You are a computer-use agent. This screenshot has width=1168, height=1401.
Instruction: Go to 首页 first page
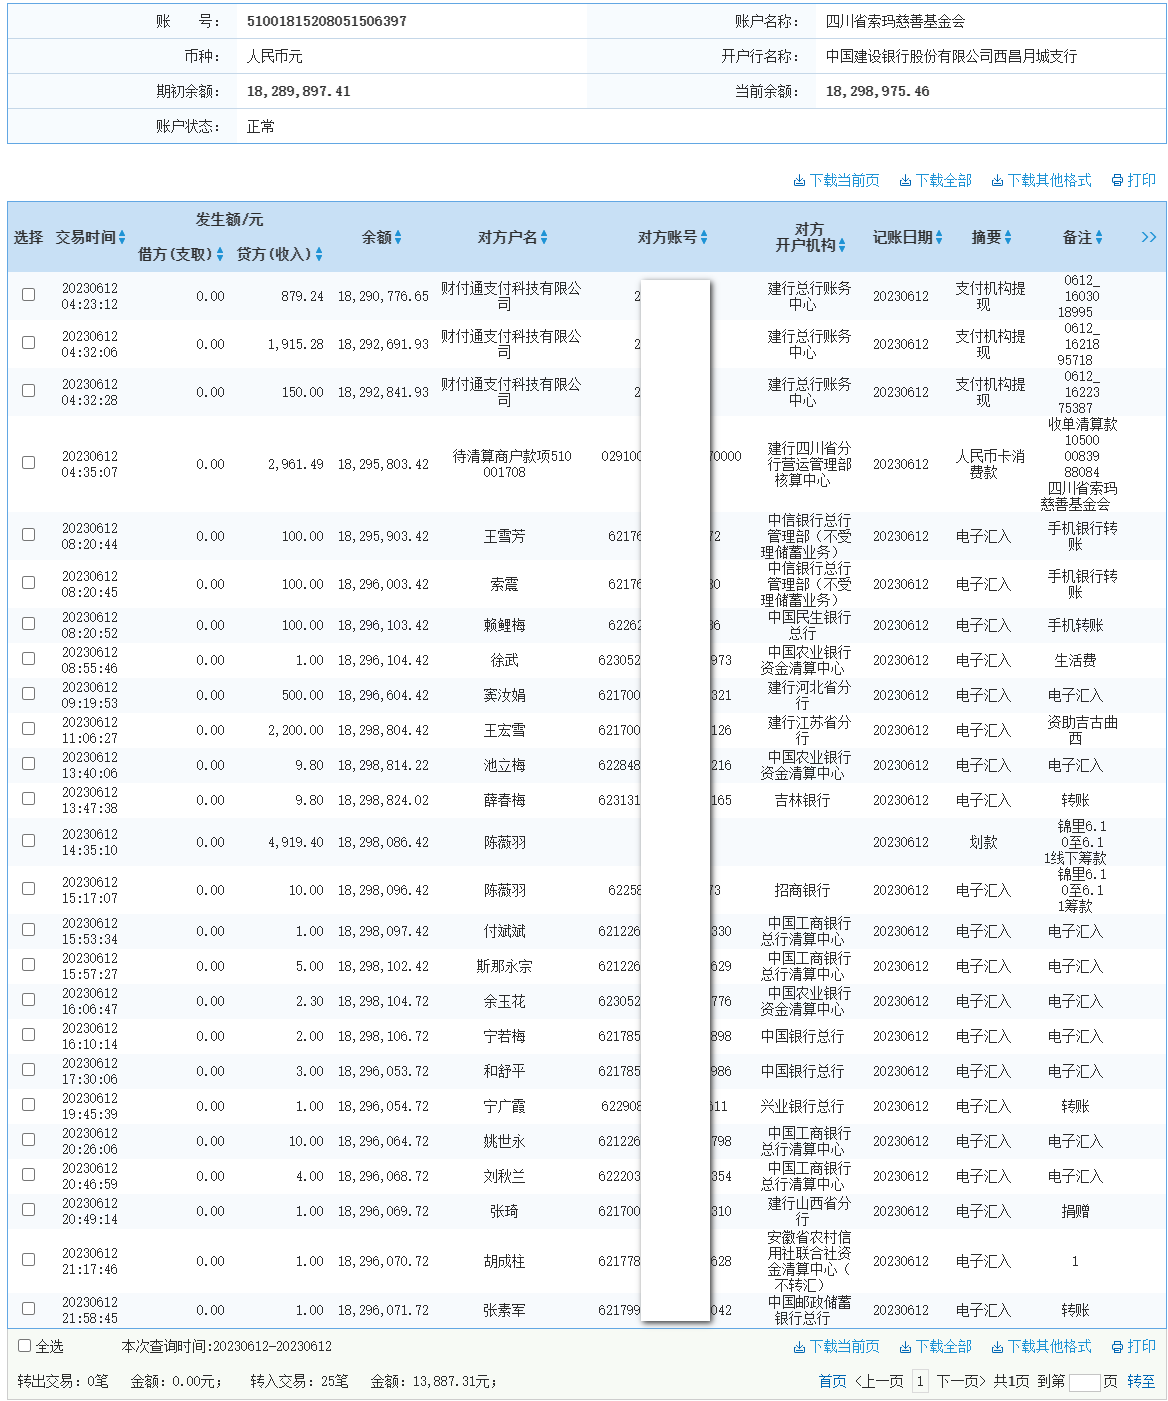[x=833, y=1381]
